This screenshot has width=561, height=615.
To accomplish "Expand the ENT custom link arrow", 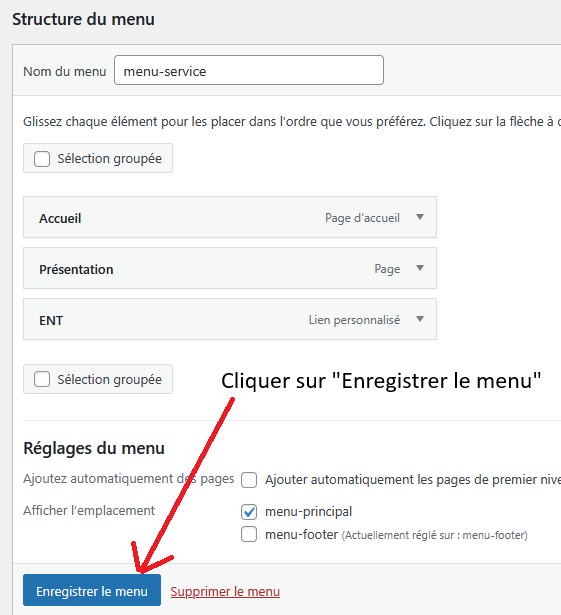I will pyautogui.click(x=420, y=319).
